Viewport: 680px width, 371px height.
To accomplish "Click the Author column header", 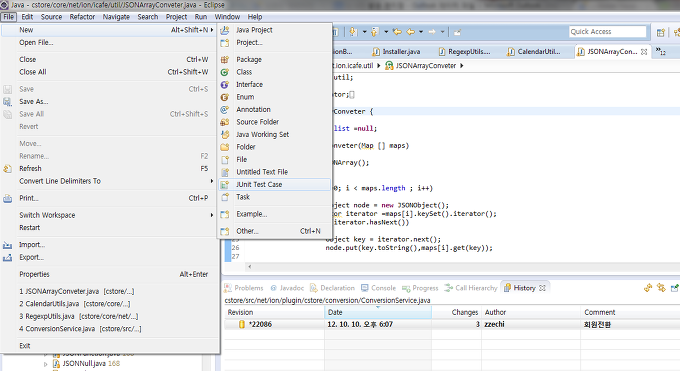I will click(531, 312).
